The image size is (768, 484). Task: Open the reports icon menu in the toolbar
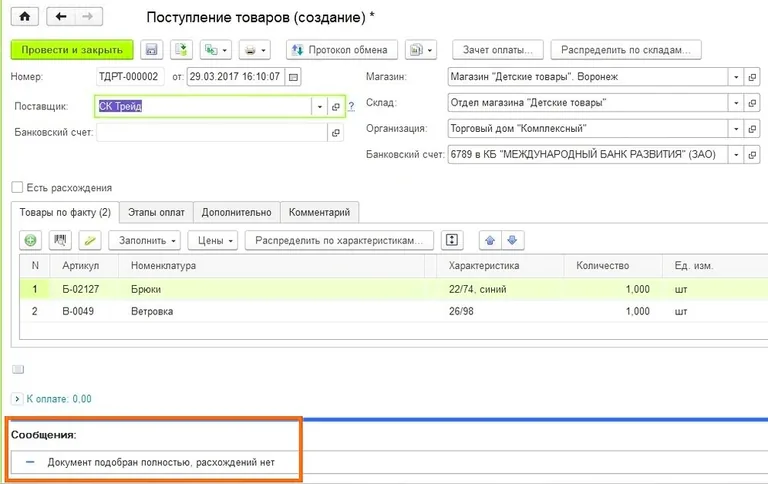coord(421,50)
